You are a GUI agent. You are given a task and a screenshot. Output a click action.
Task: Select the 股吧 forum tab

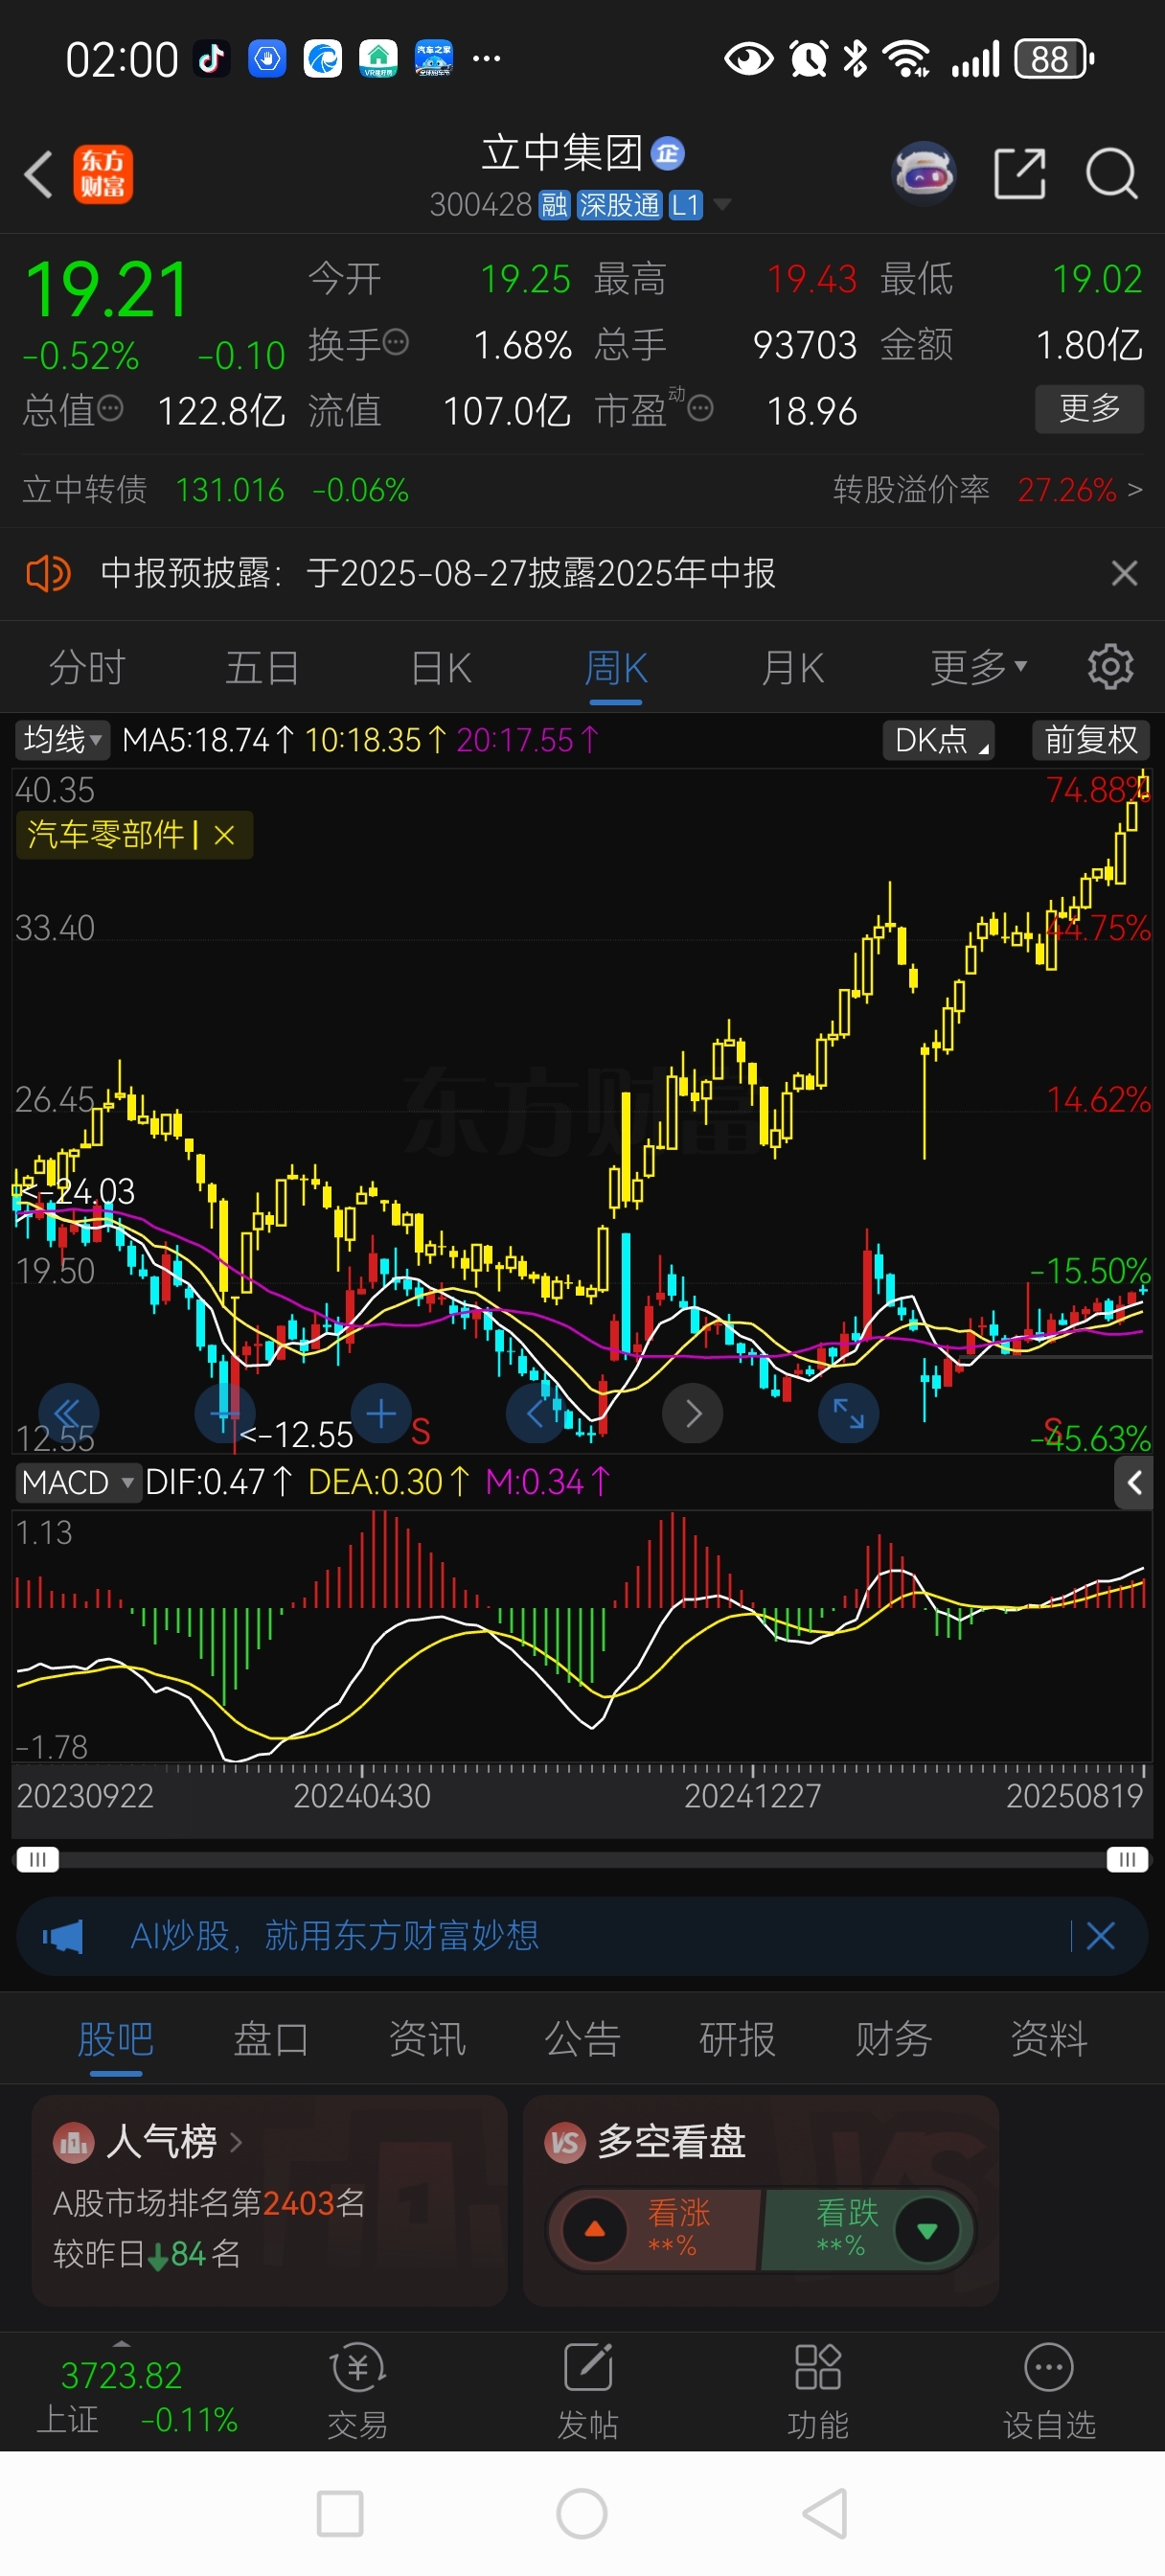pos(116,2038)
